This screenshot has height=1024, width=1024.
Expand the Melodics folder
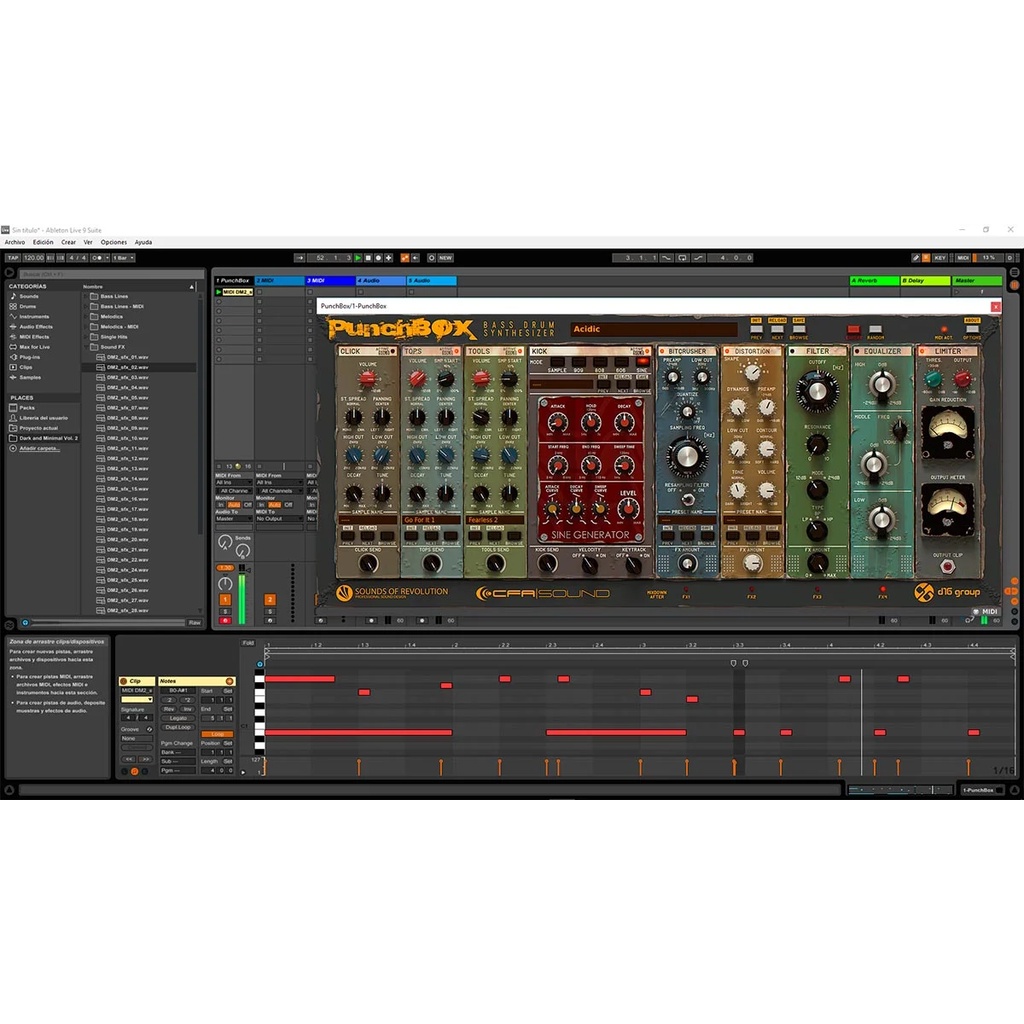86,316
